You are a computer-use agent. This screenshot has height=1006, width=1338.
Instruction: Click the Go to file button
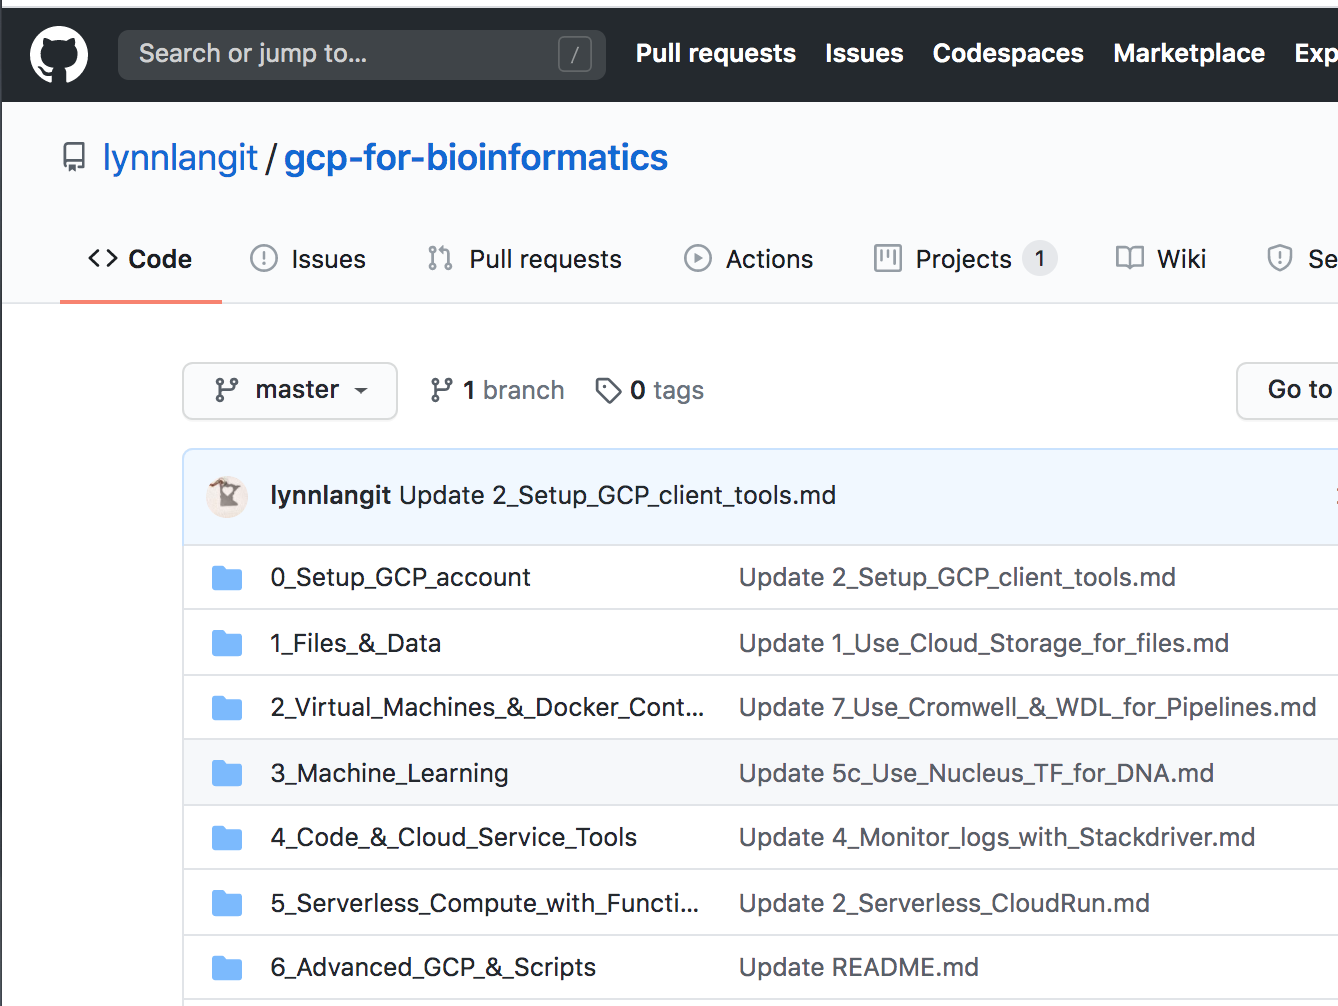pos(1288,390)
